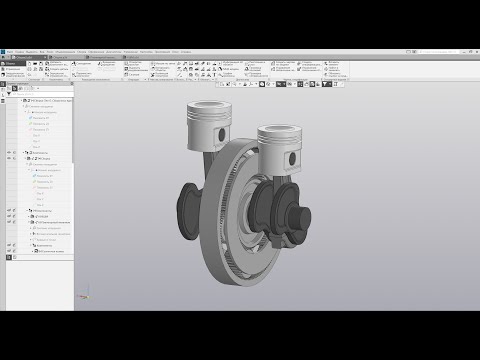Toggle visibility eye of the bottom-most tree row
Viewport: 480px width, 360px height.
[9, 251]
